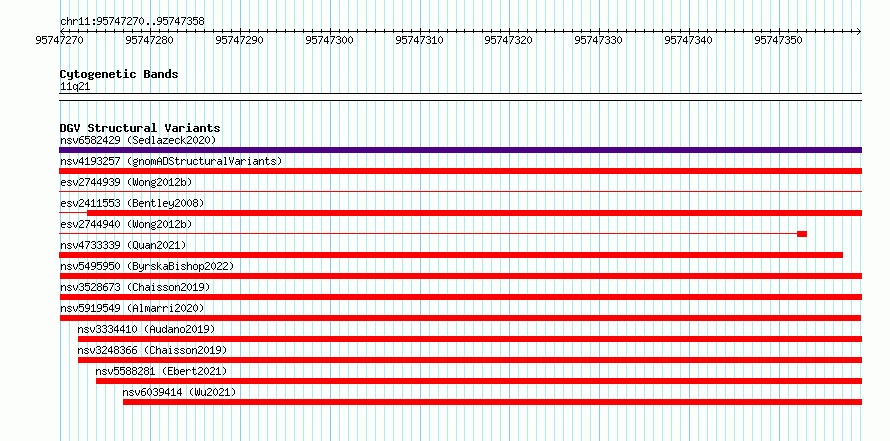Click the Cytogenetic Bands track title

[119, 74]
